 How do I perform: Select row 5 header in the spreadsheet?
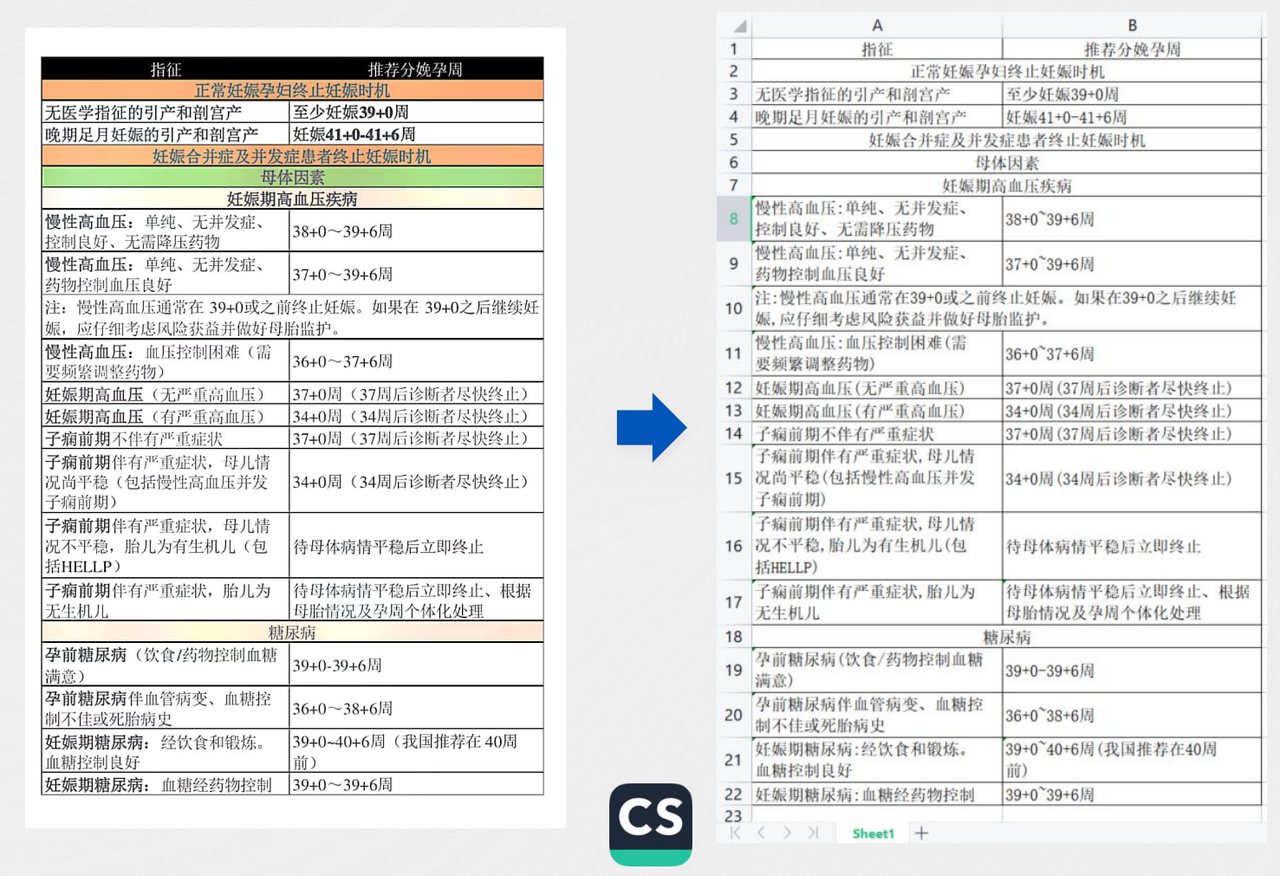(734, 139)
